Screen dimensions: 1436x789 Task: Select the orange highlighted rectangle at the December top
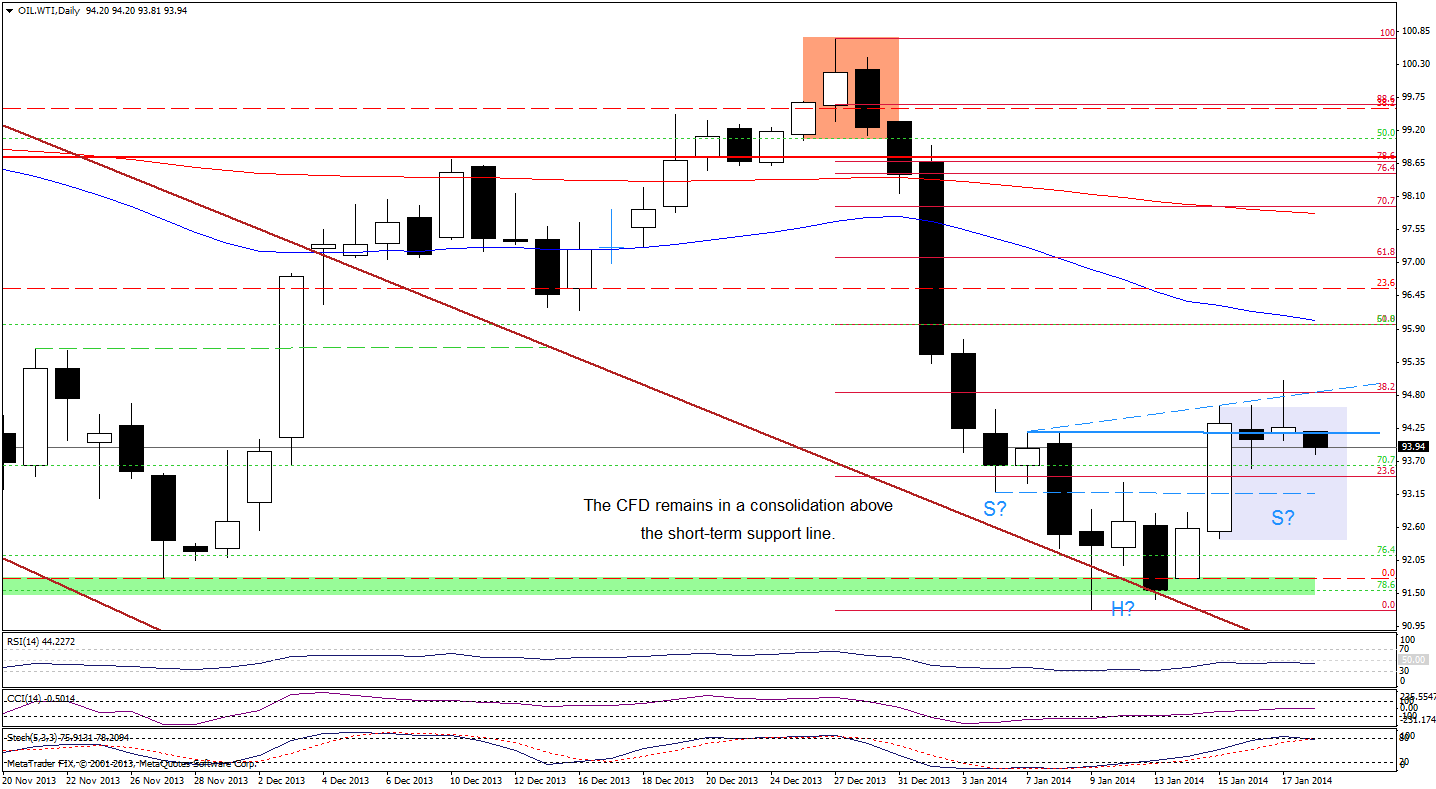(x=851, y=88)
